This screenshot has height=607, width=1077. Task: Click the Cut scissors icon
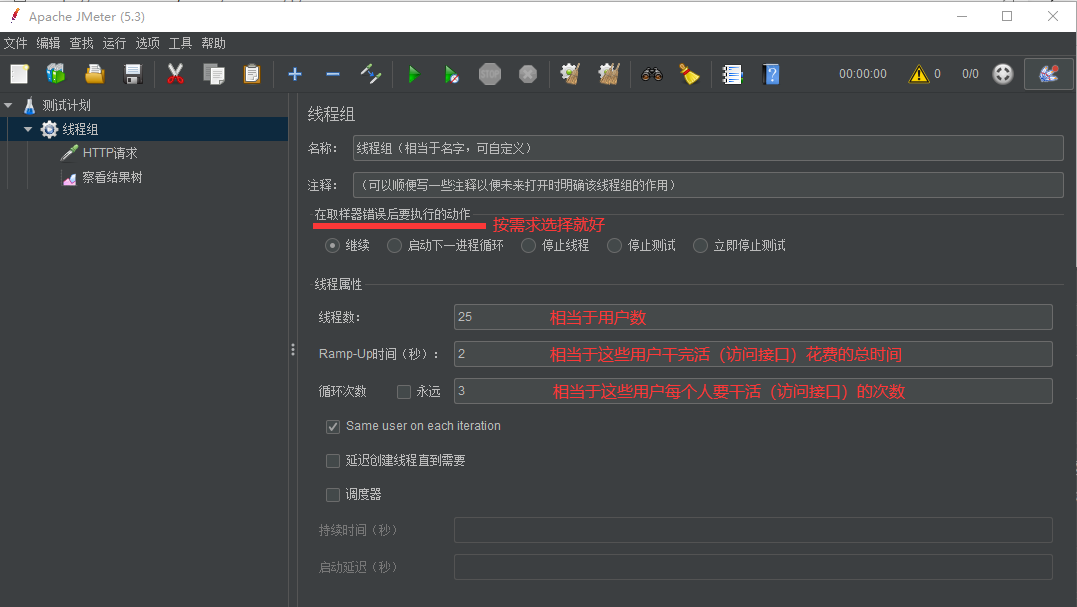(175, 74)
